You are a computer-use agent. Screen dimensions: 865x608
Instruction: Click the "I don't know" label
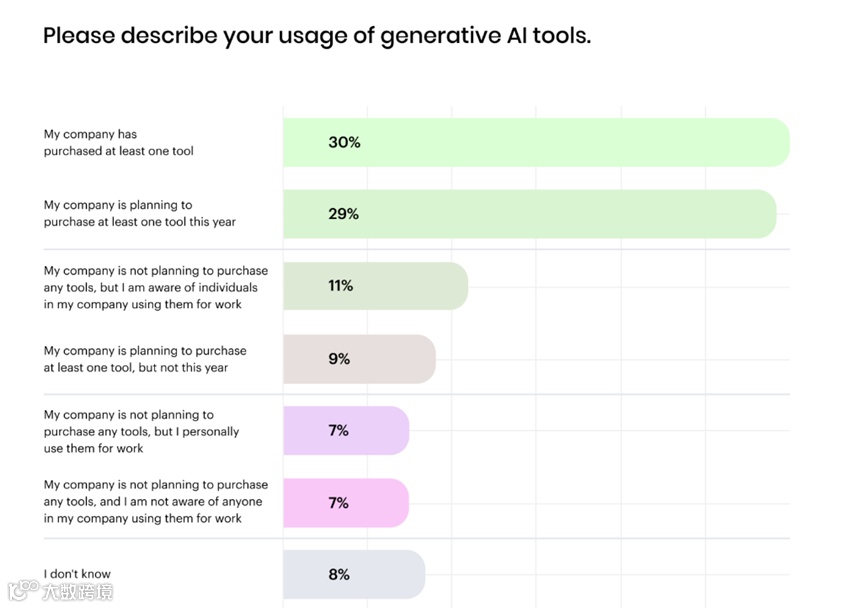point(77,573)
